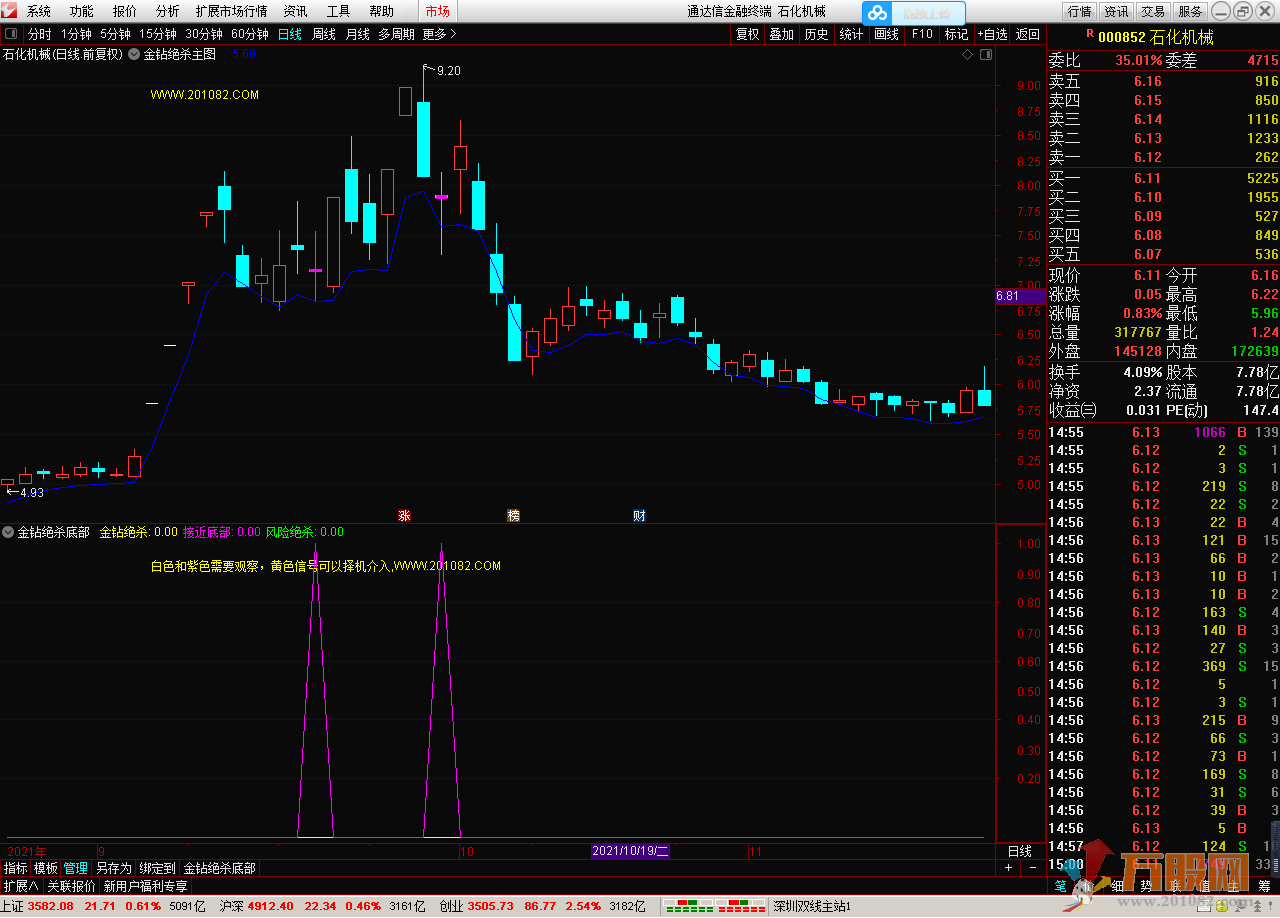Click the 榜 marker under the chart
Image resolution: width=1280 pixels, height=918 pixels.
[x=513, y=516]
